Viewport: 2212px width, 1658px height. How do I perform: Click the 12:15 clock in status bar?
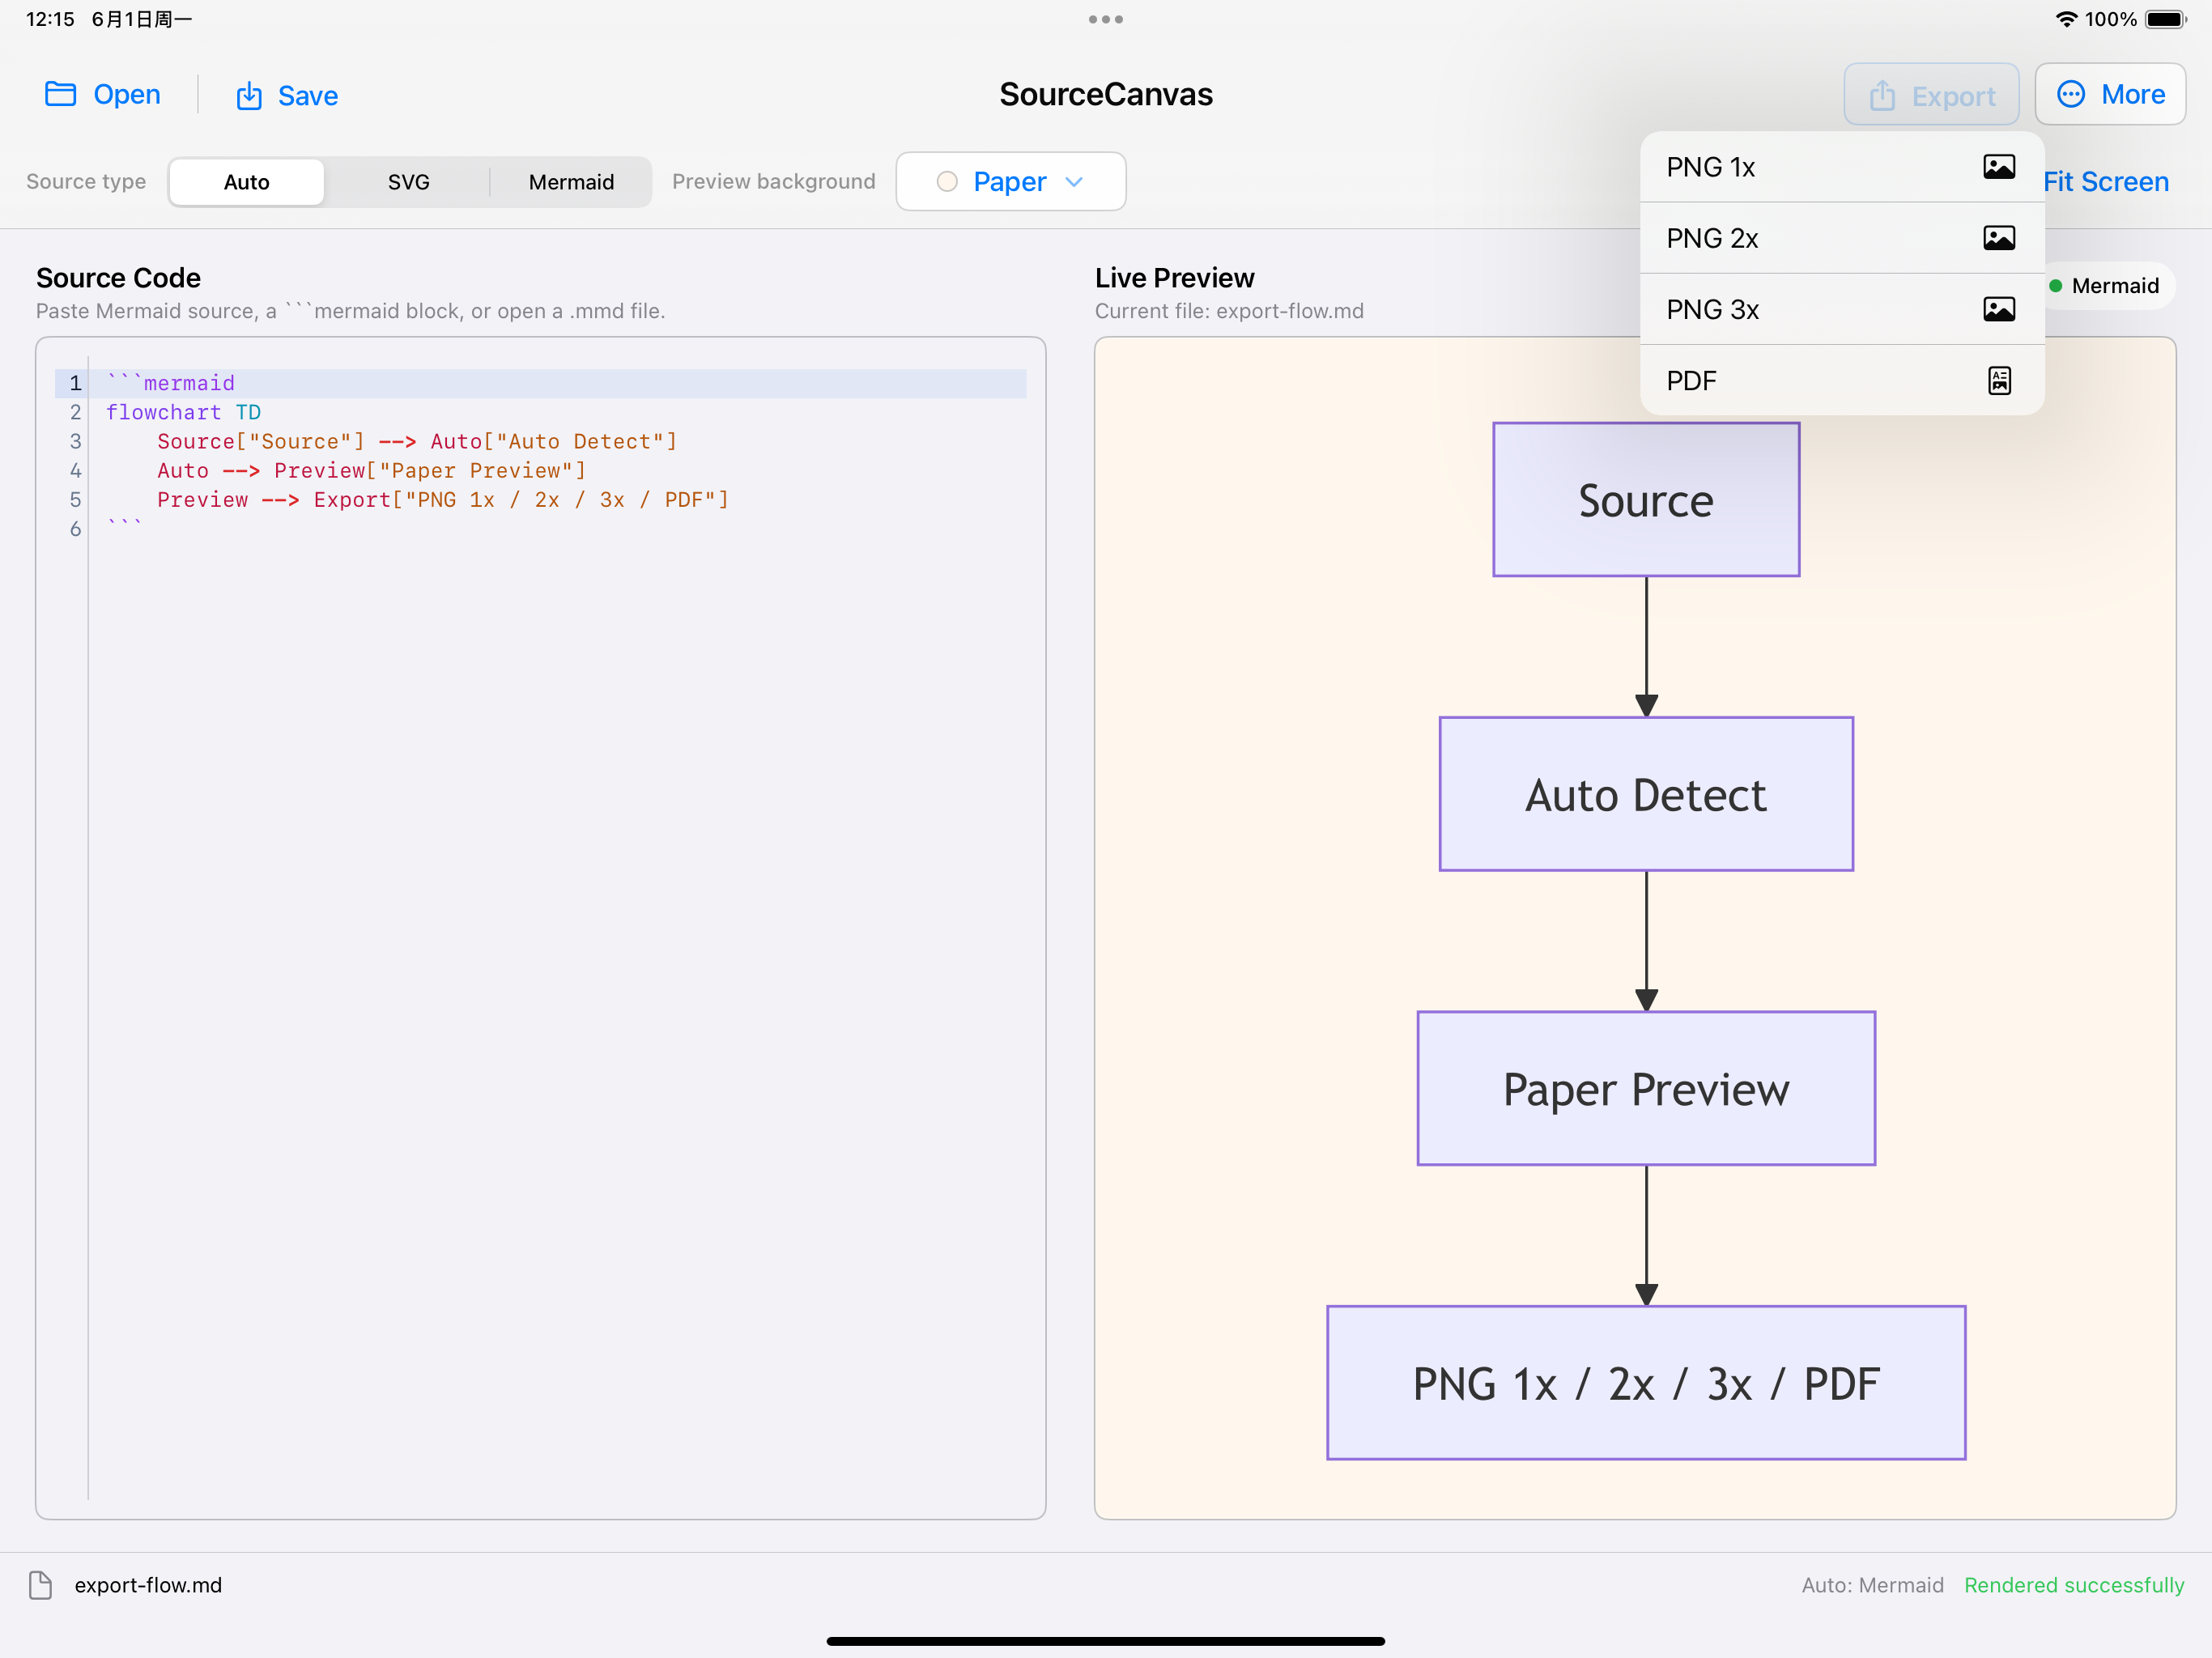pos(50,19)
